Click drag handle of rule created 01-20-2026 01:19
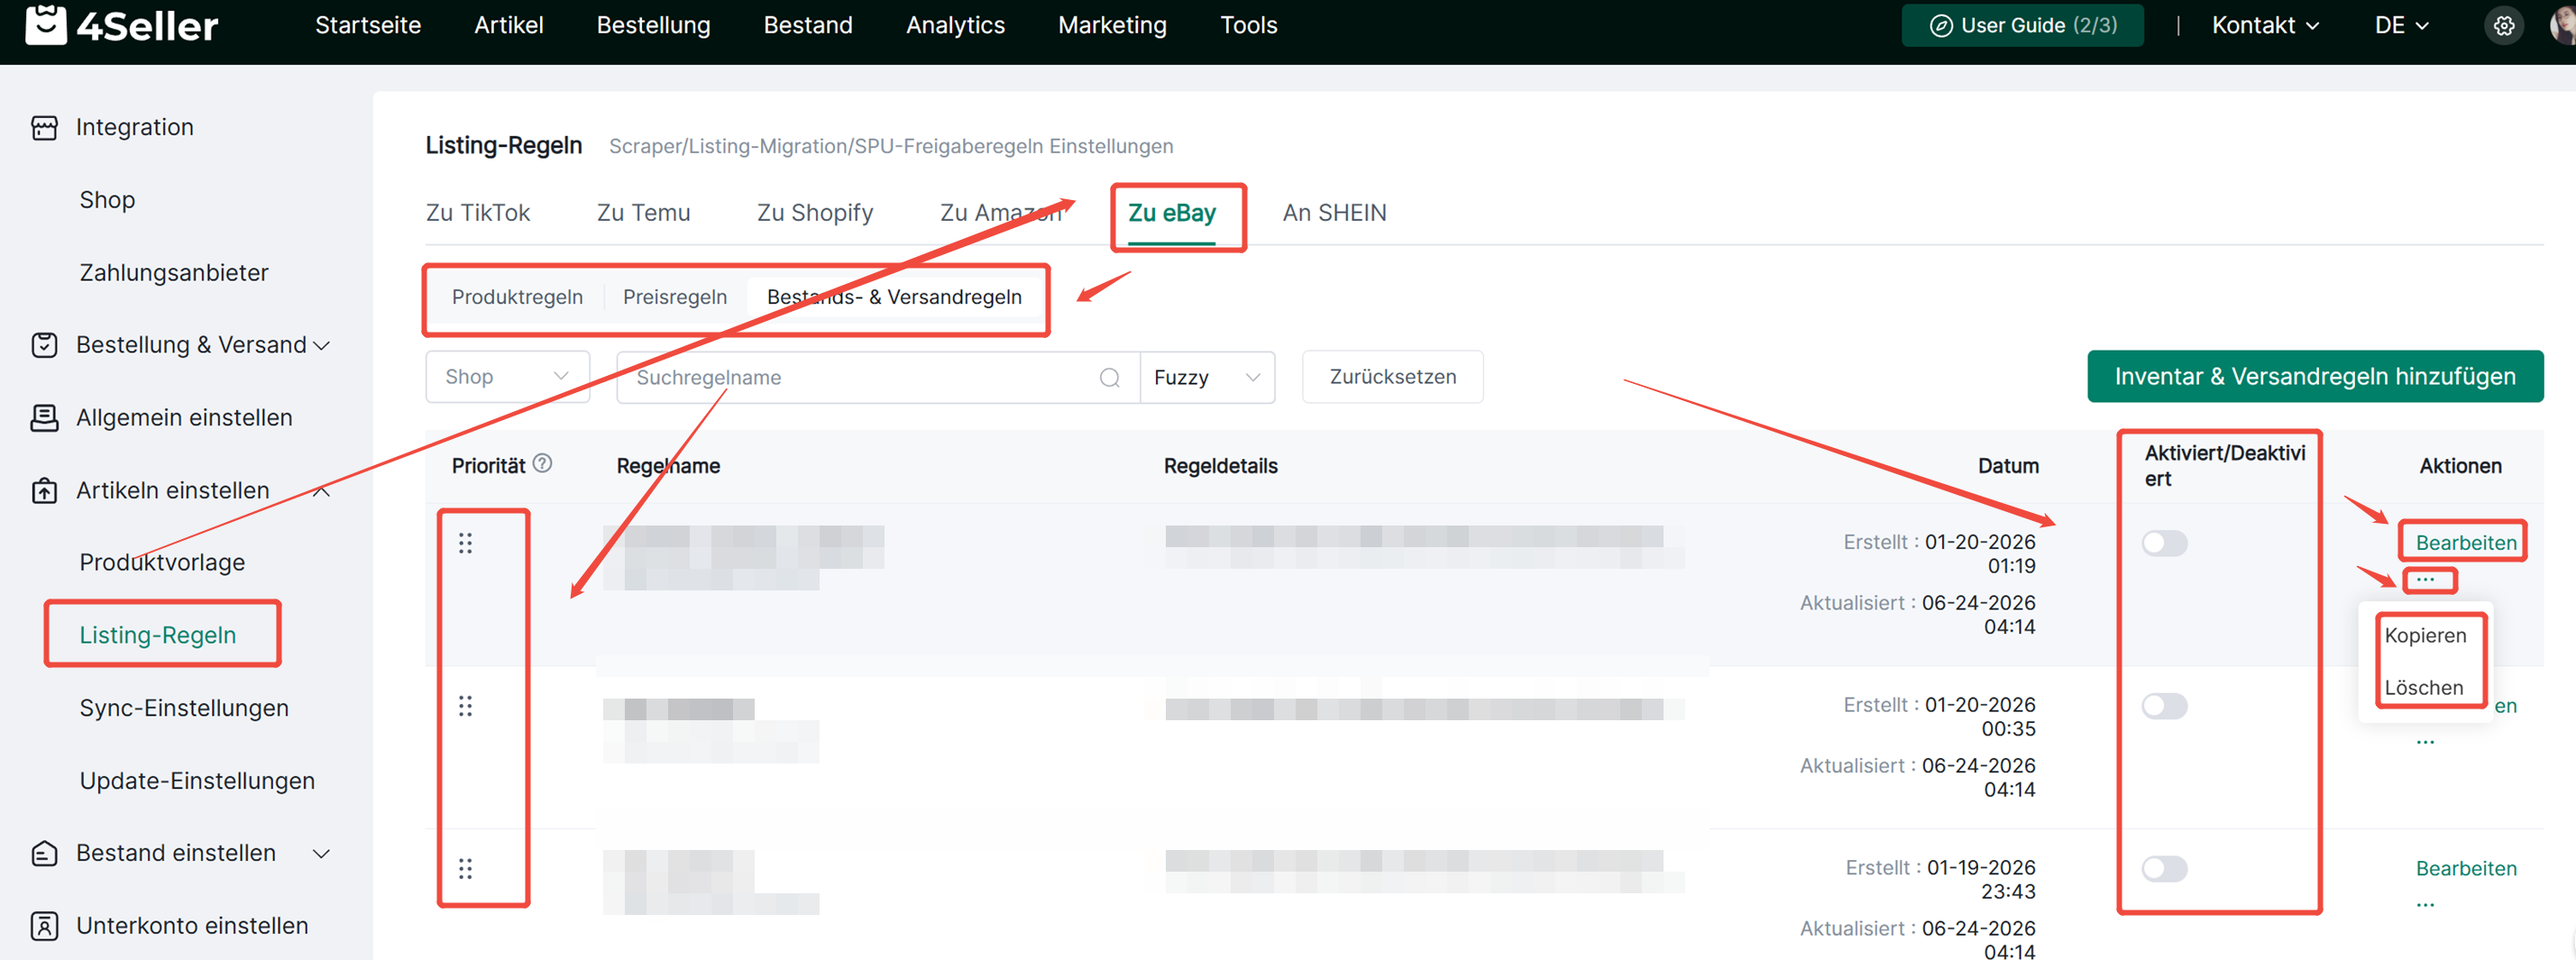 click(465, 543)
